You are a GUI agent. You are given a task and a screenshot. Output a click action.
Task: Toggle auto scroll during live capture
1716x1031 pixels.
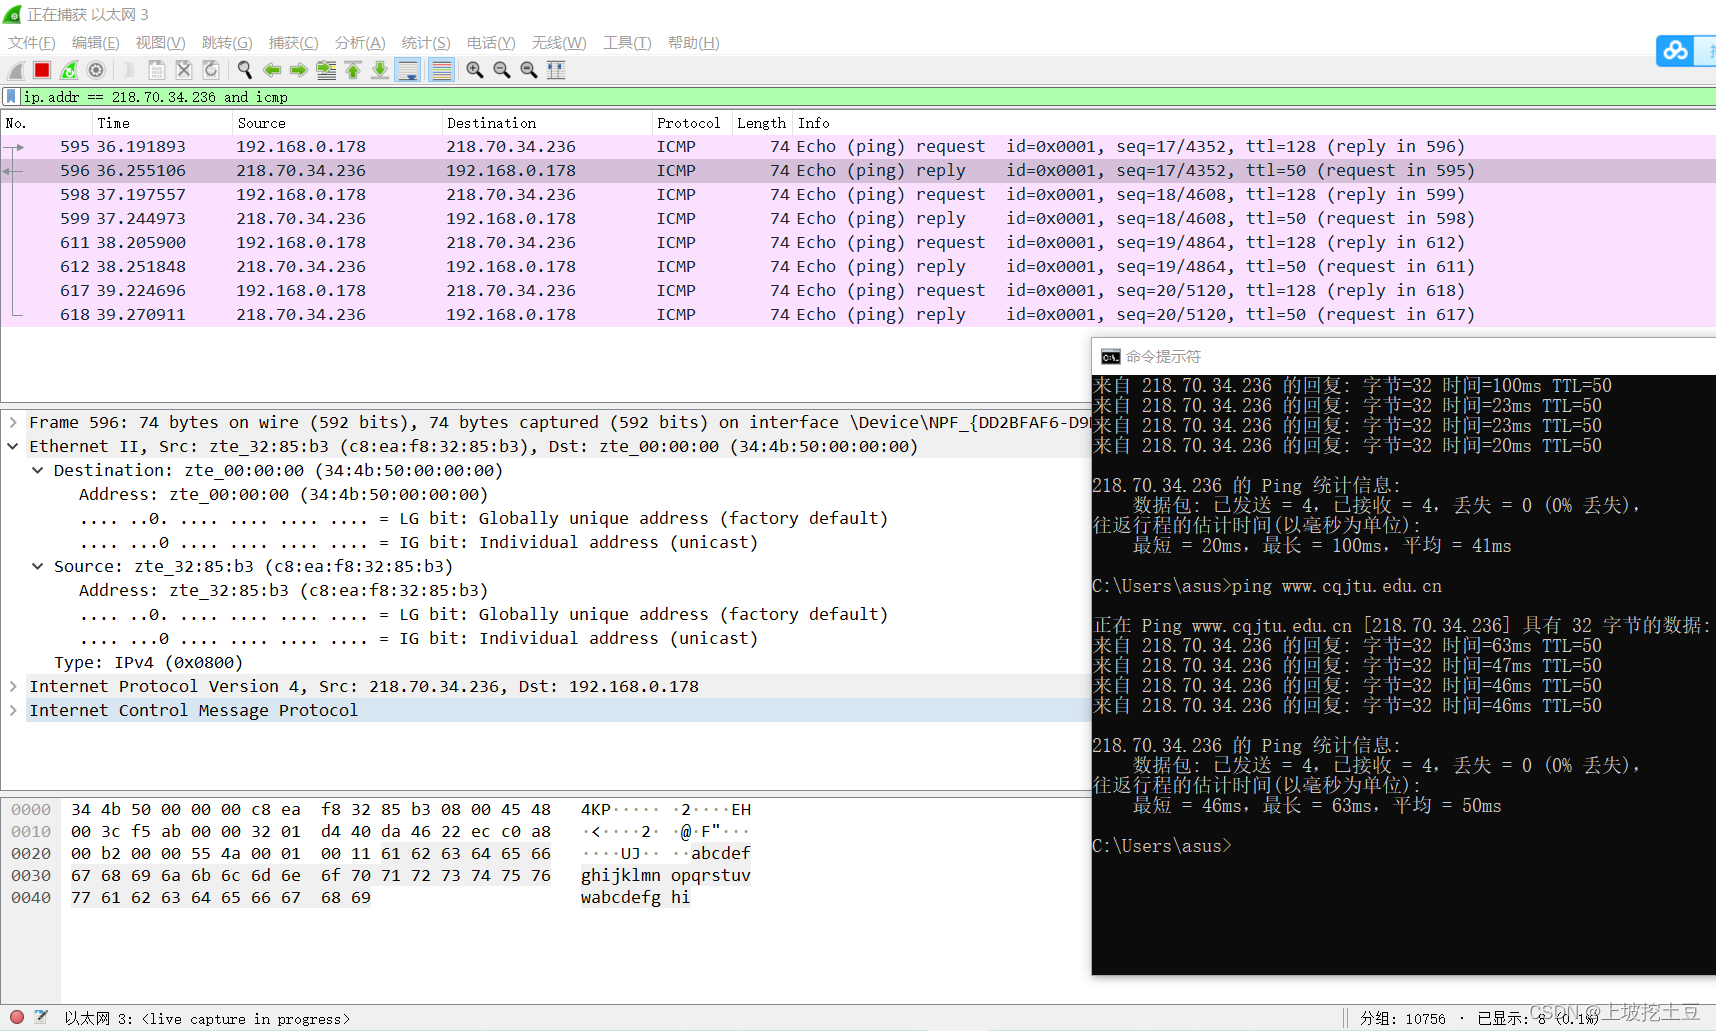pyautogui.click(x=407, y=70)
